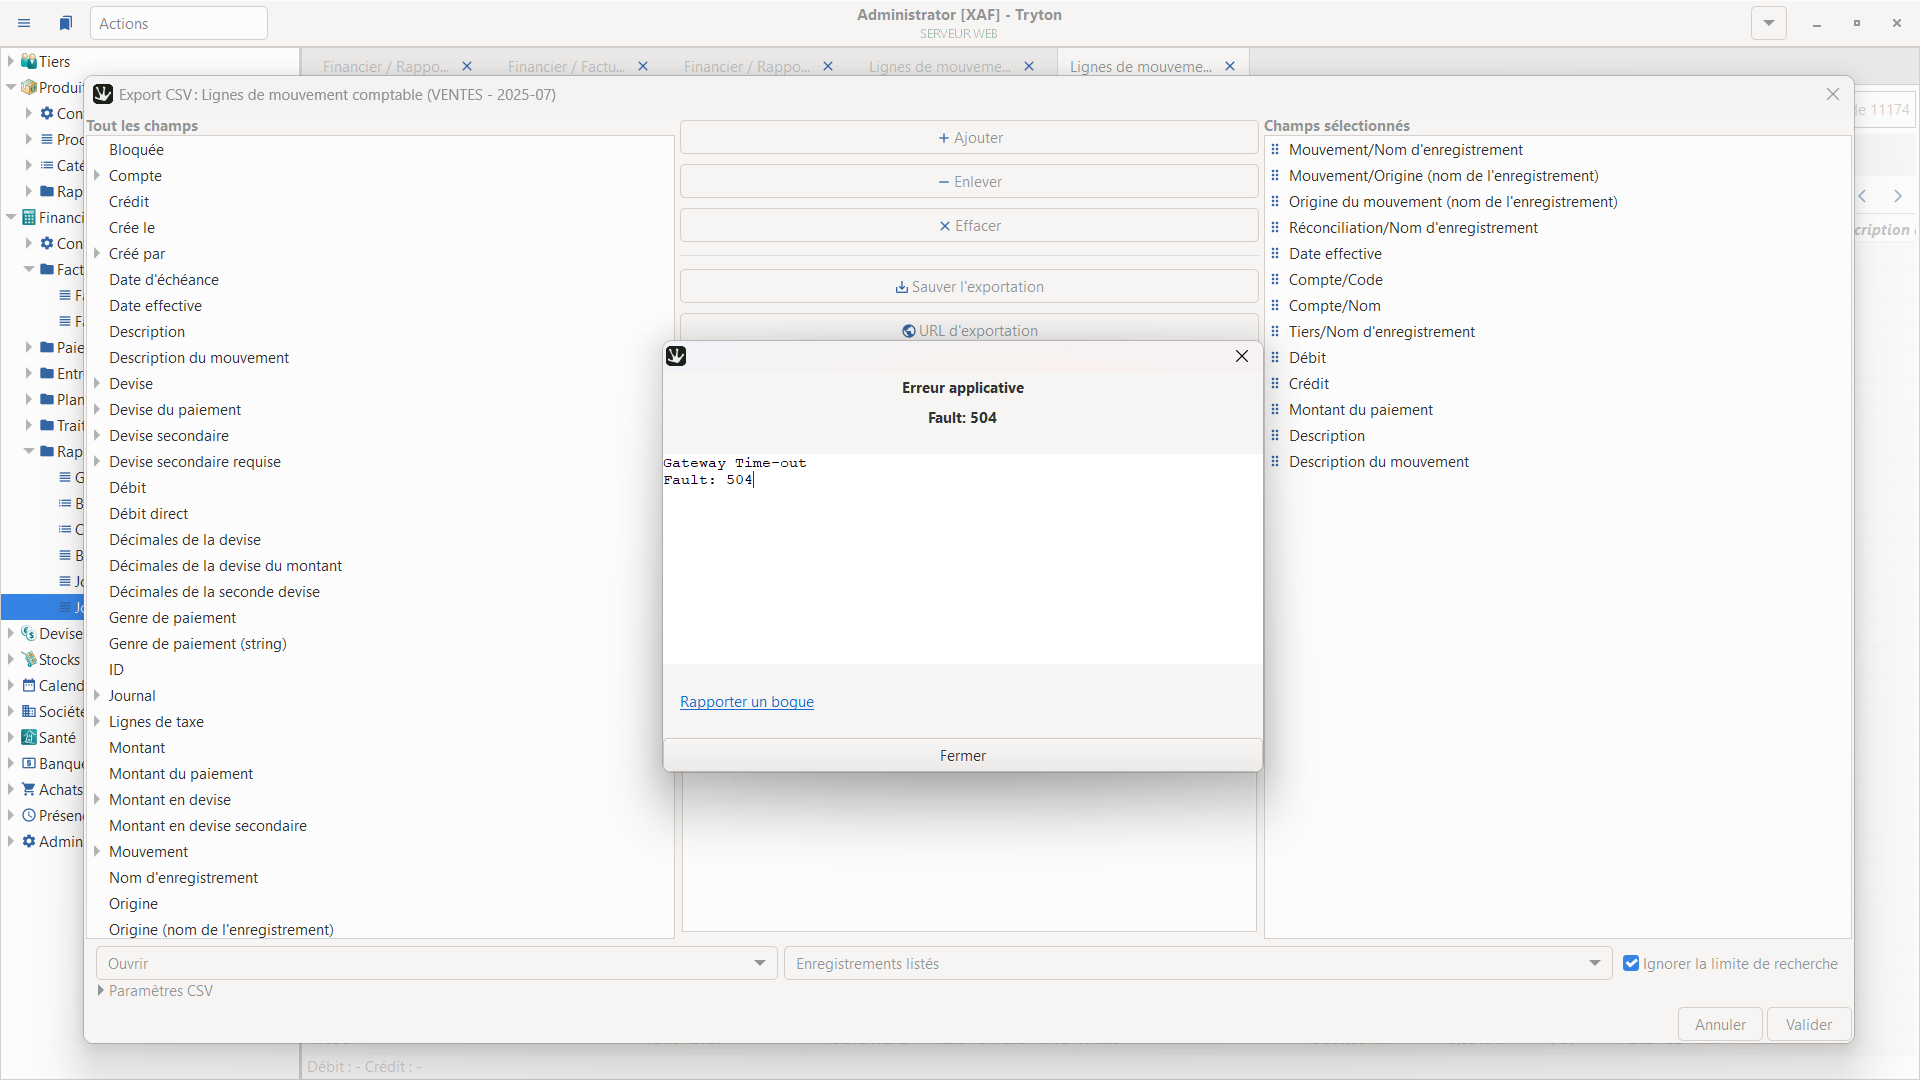Click the Stocks module icon
This screenshot has width=1920, height=1080.
[x=29, y=660]
